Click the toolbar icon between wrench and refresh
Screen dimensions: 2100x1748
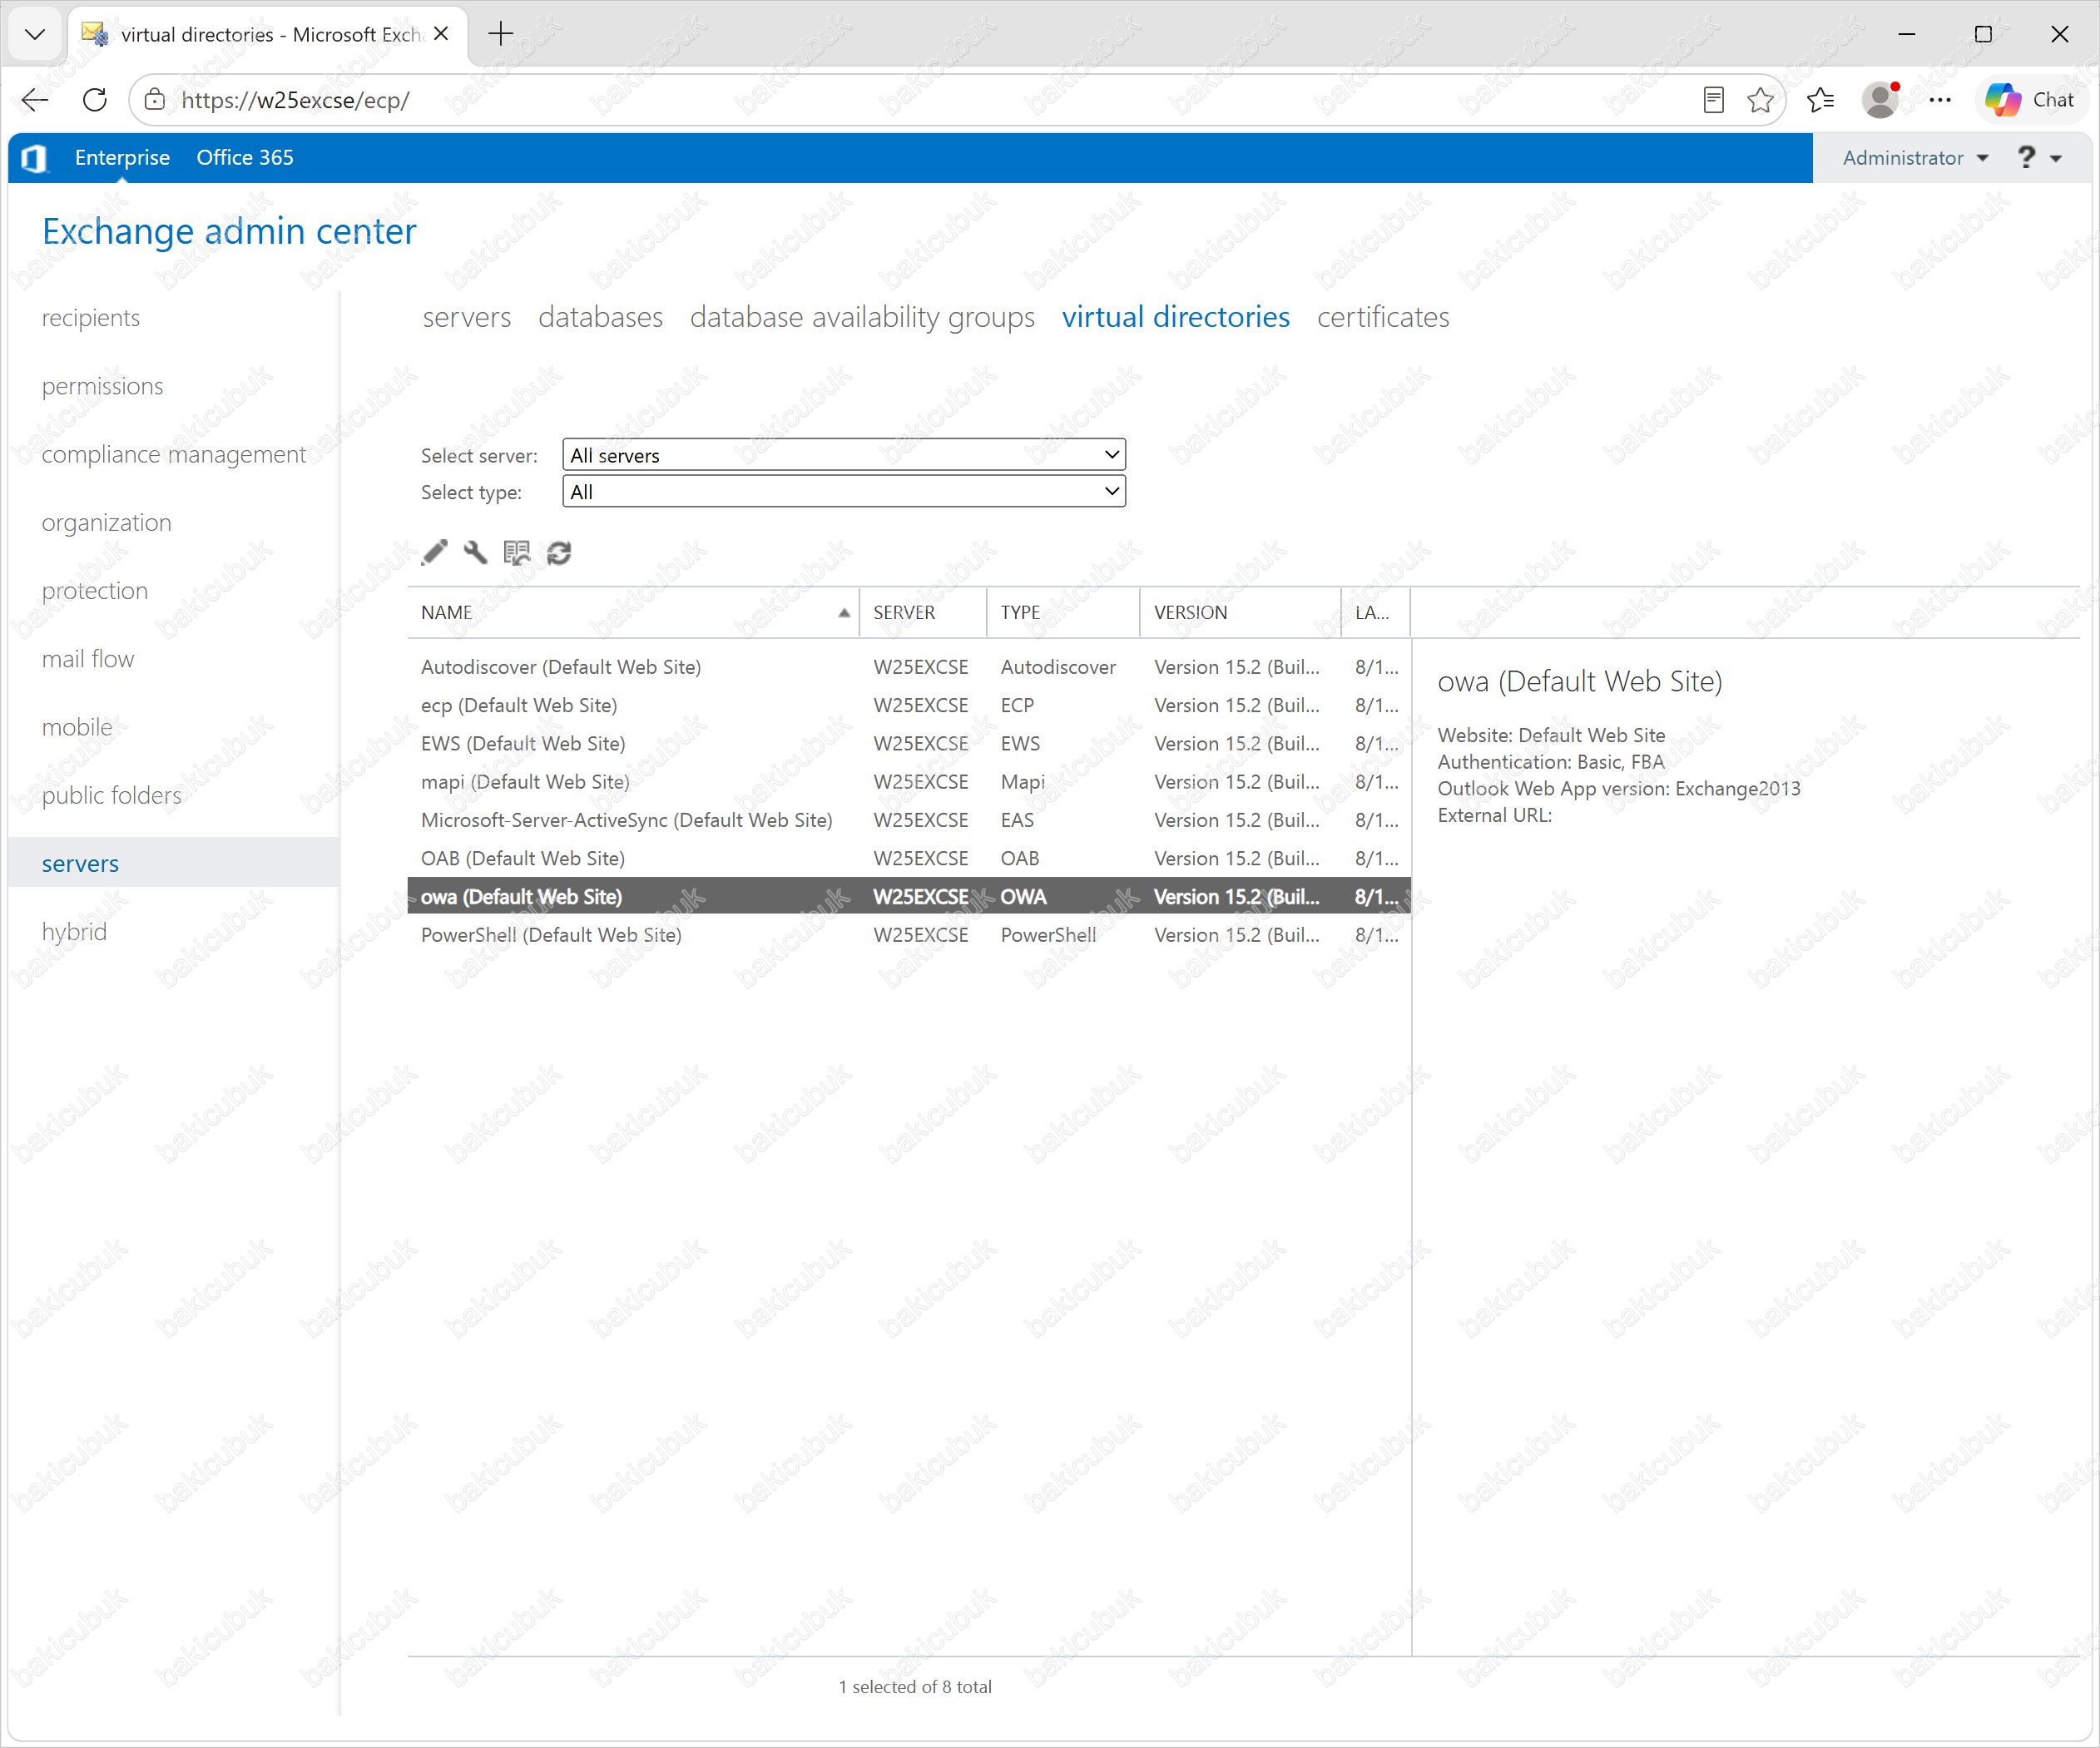click(517, 552)
